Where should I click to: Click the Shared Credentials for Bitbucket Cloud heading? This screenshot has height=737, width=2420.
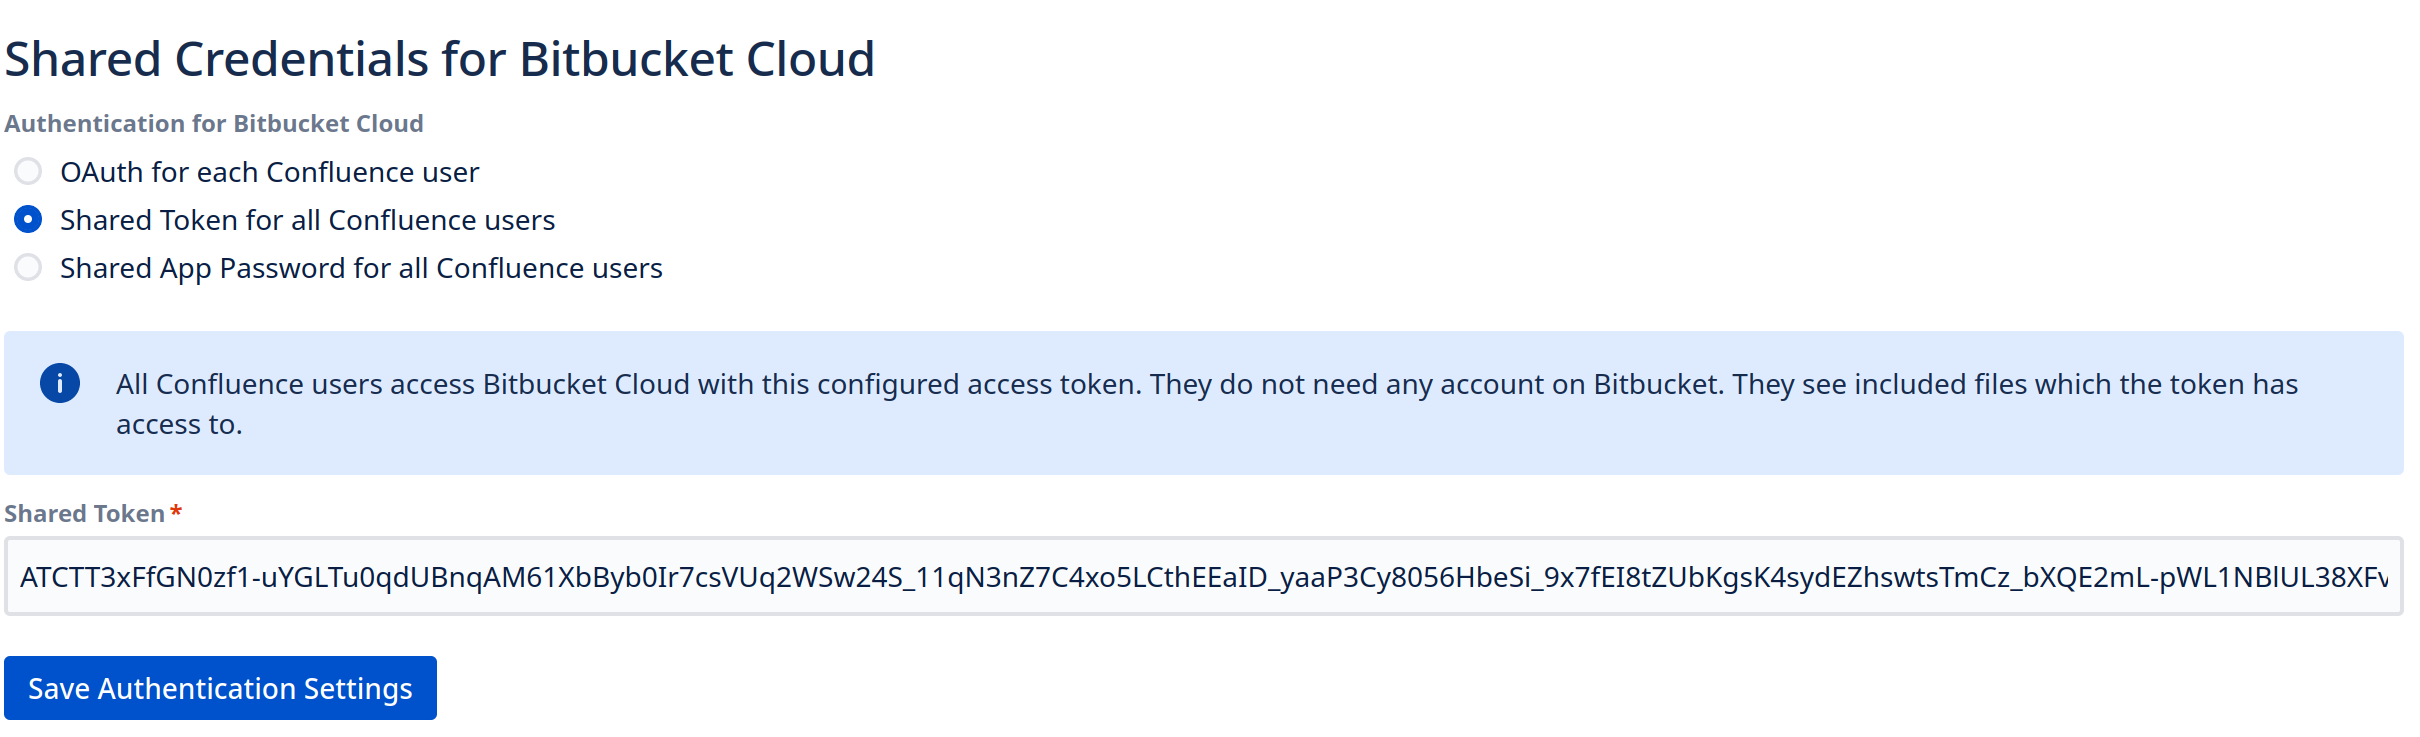pos(440,59)
